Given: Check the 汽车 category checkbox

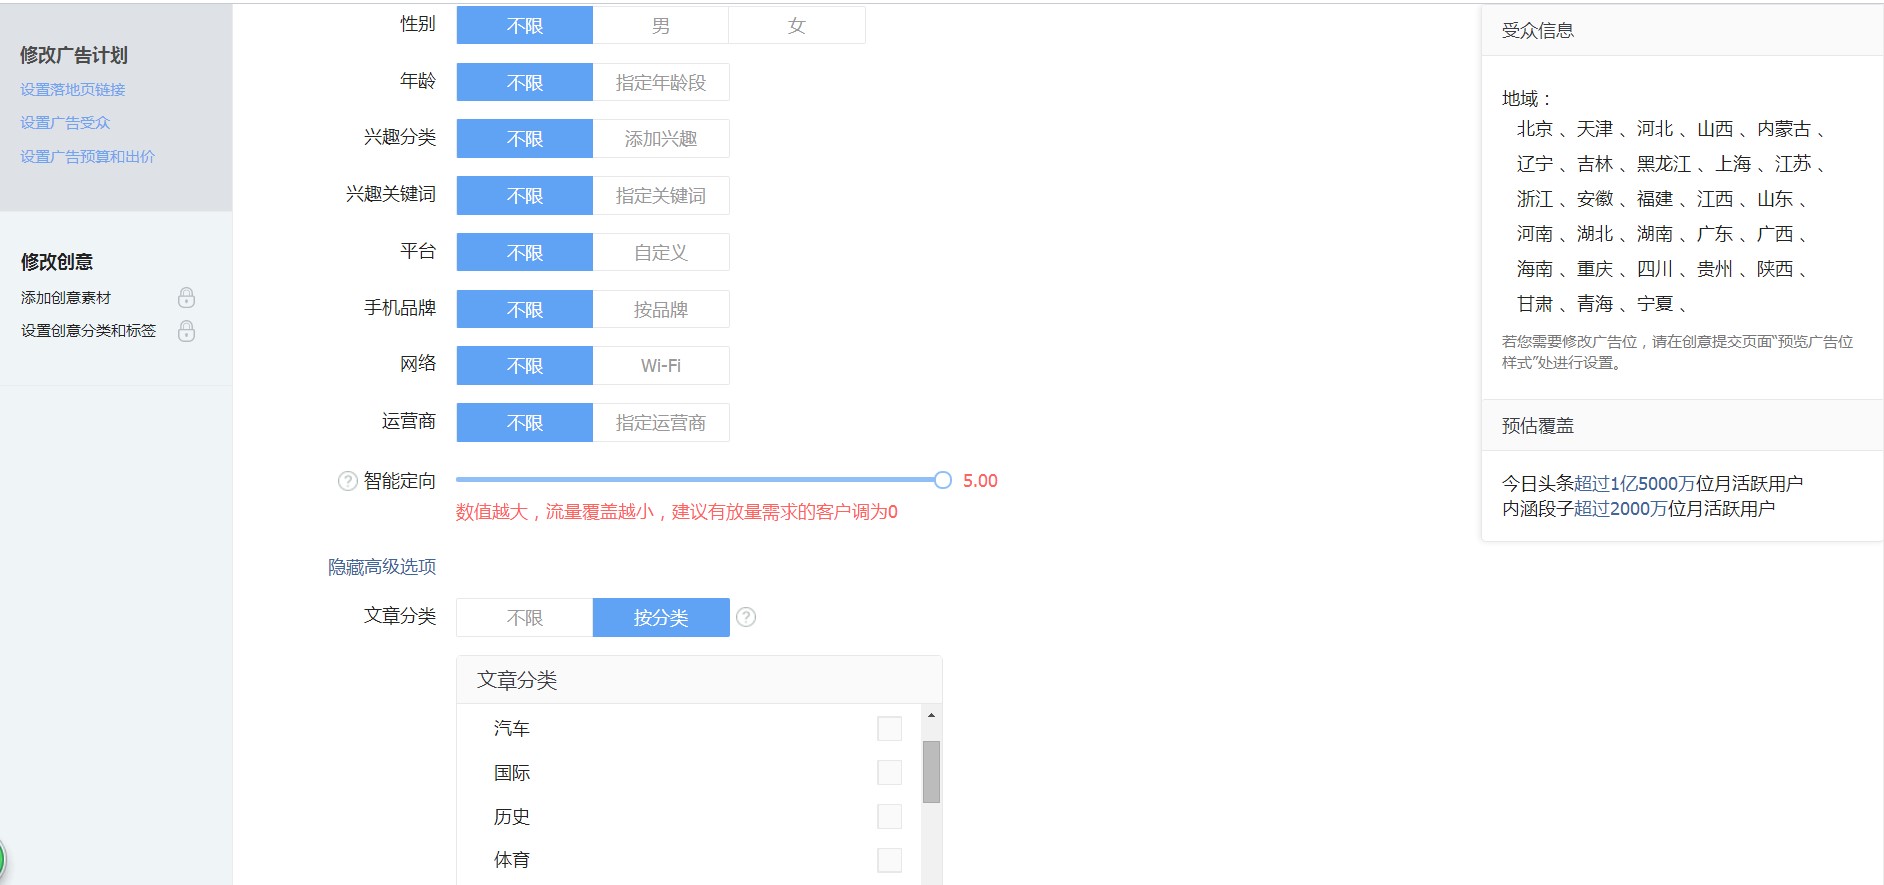Looking at the screenshot, I should (x=889, y=729).
